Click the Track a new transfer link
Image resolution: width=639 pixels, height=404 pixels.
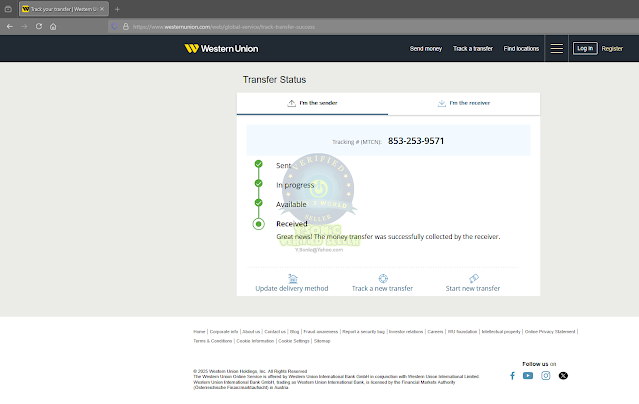[382, 288]
